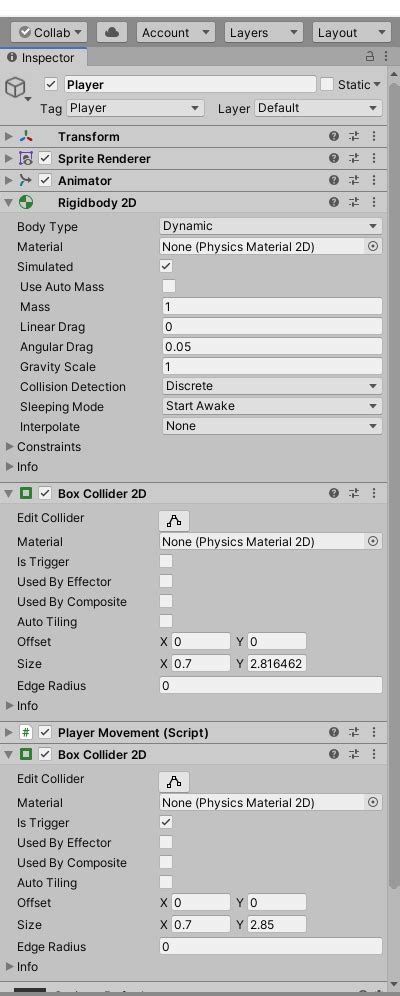Select the Inspector tab

[42, 57]
